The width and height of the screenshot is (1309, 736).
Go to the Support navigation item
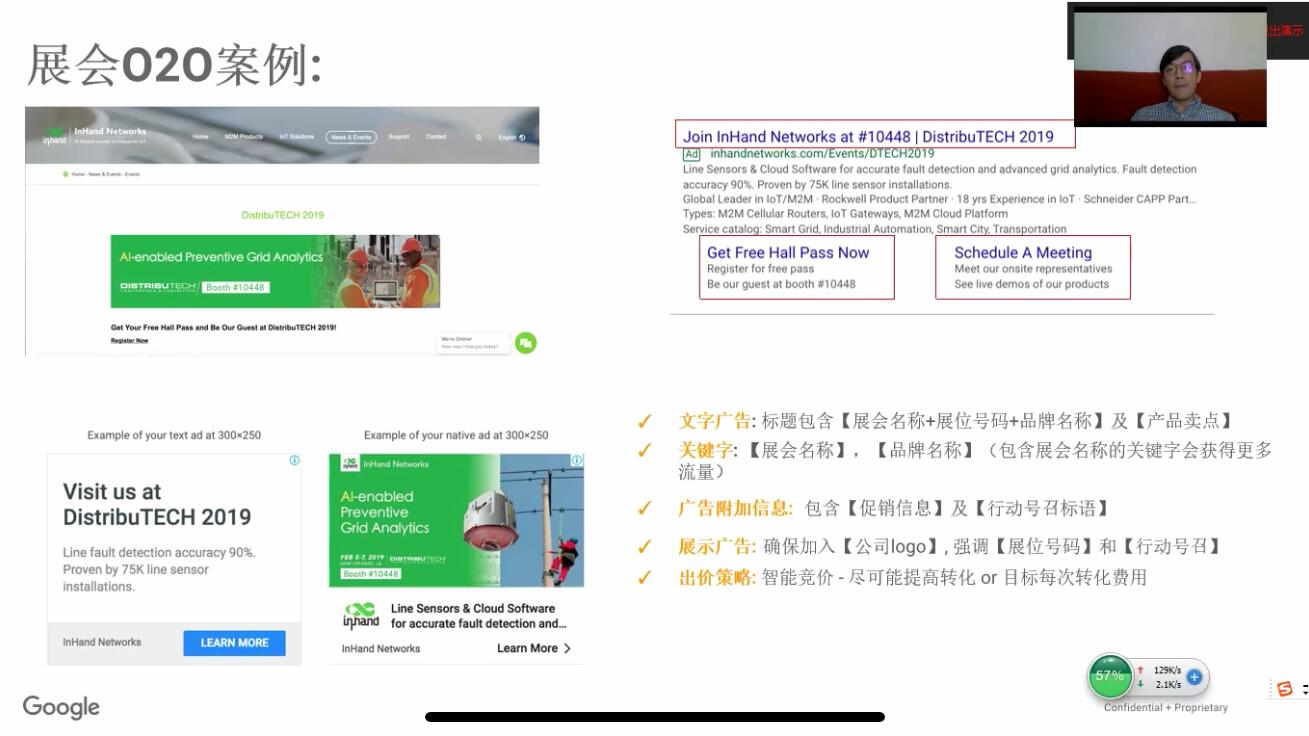pos(399,137)
